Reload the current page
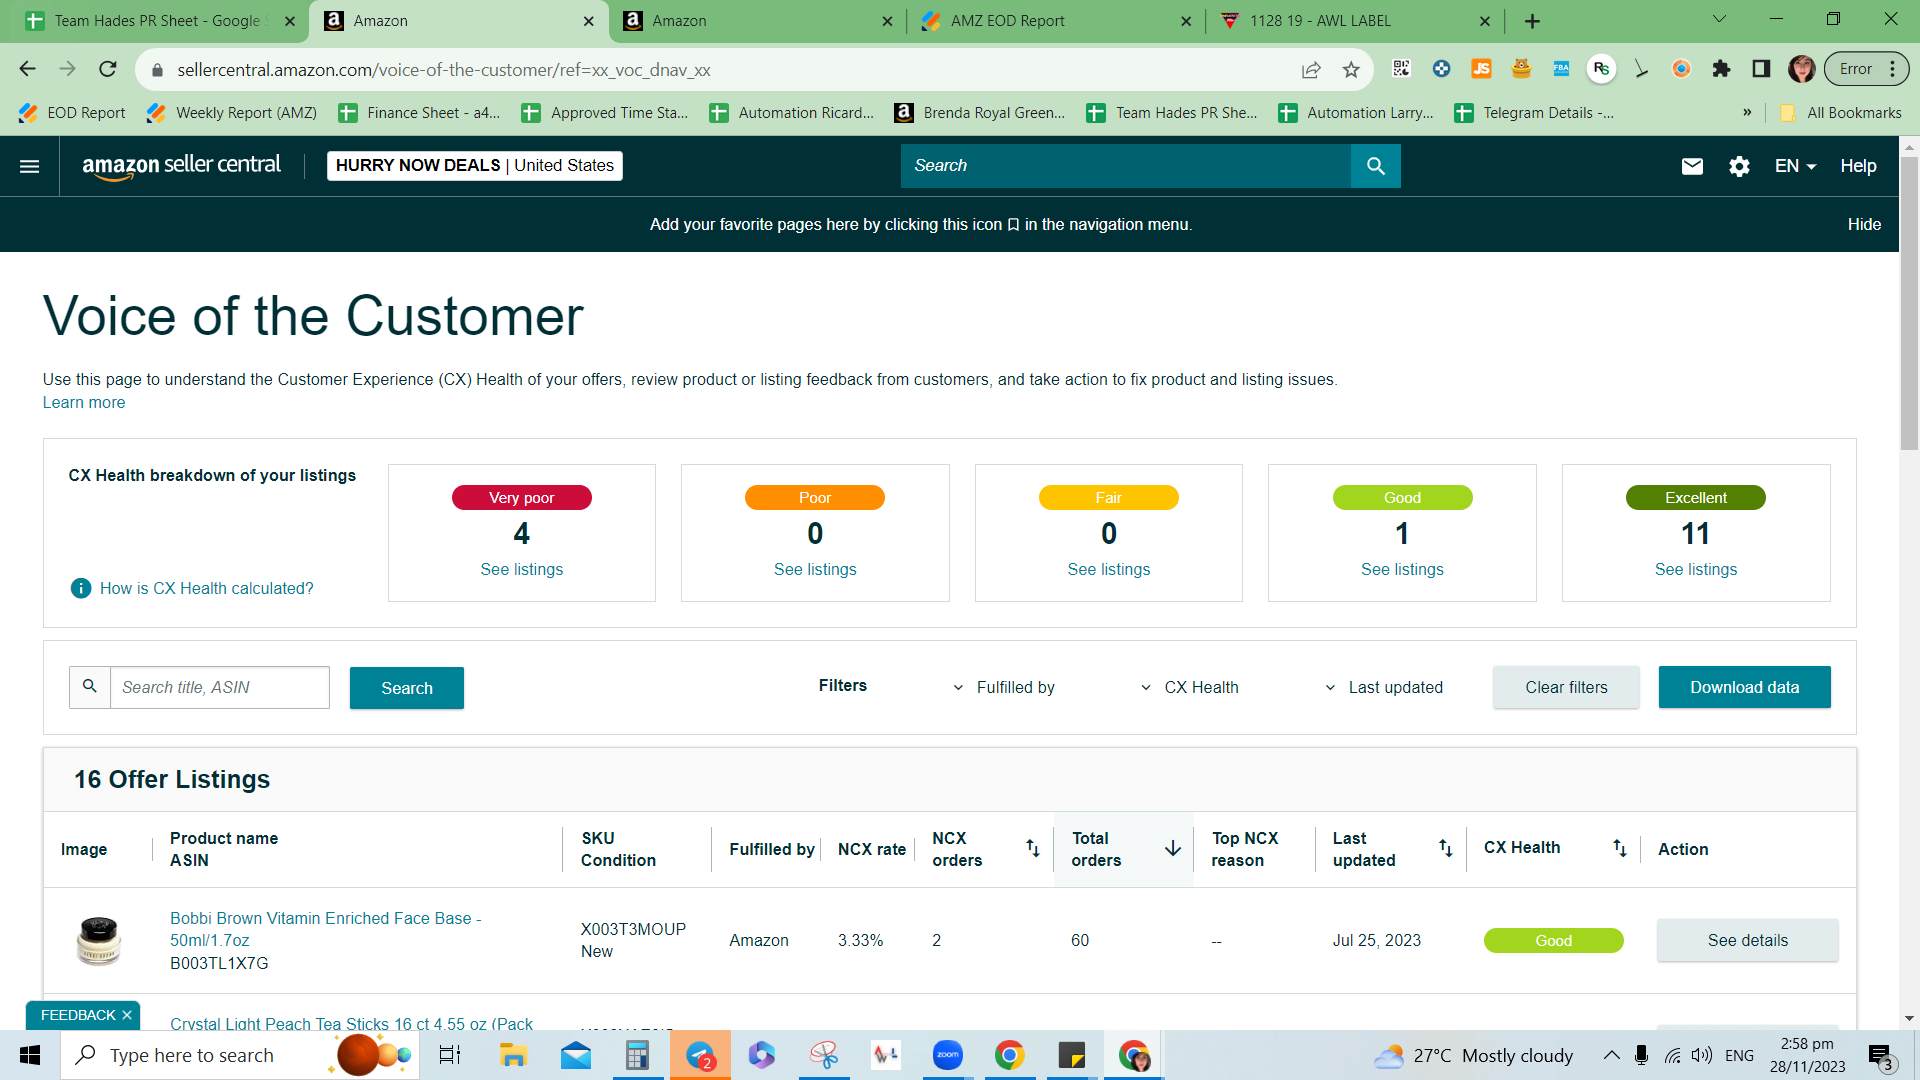This screenshot has width=1920, height=1080. click(x=108, y=69)
